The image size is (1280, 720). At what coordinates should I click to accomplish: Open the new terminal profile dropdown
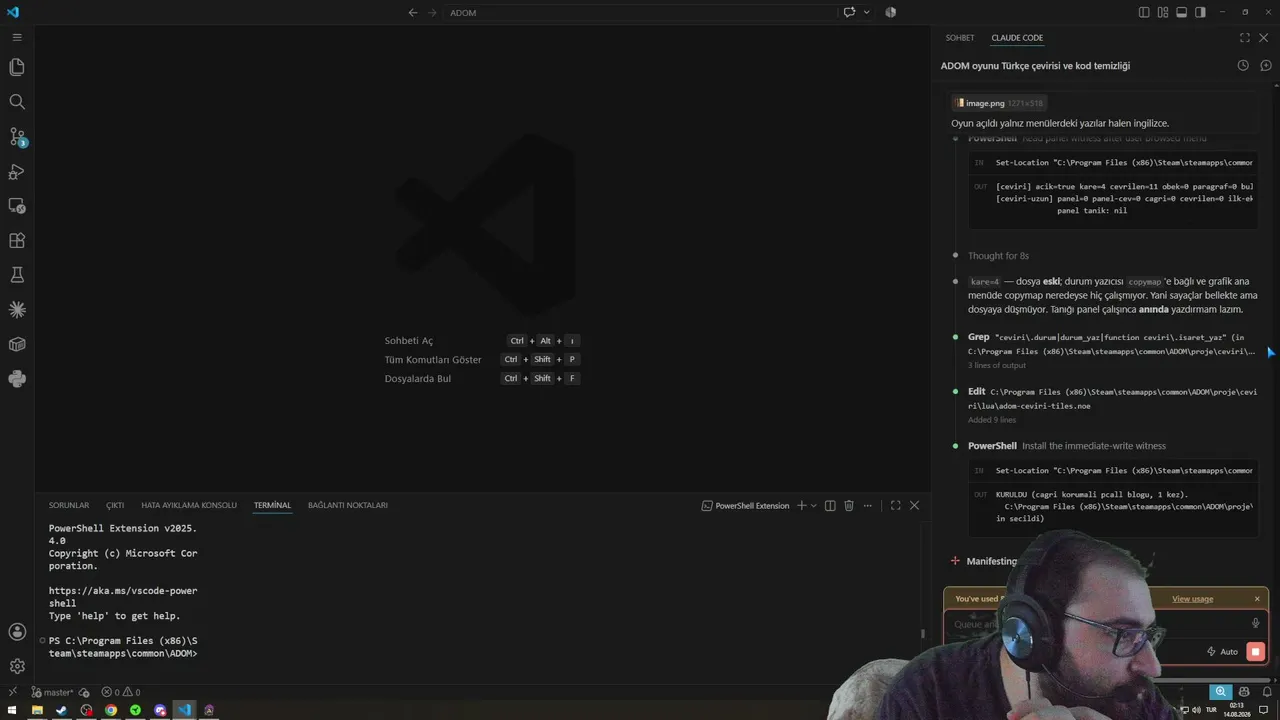coord(814,506)
